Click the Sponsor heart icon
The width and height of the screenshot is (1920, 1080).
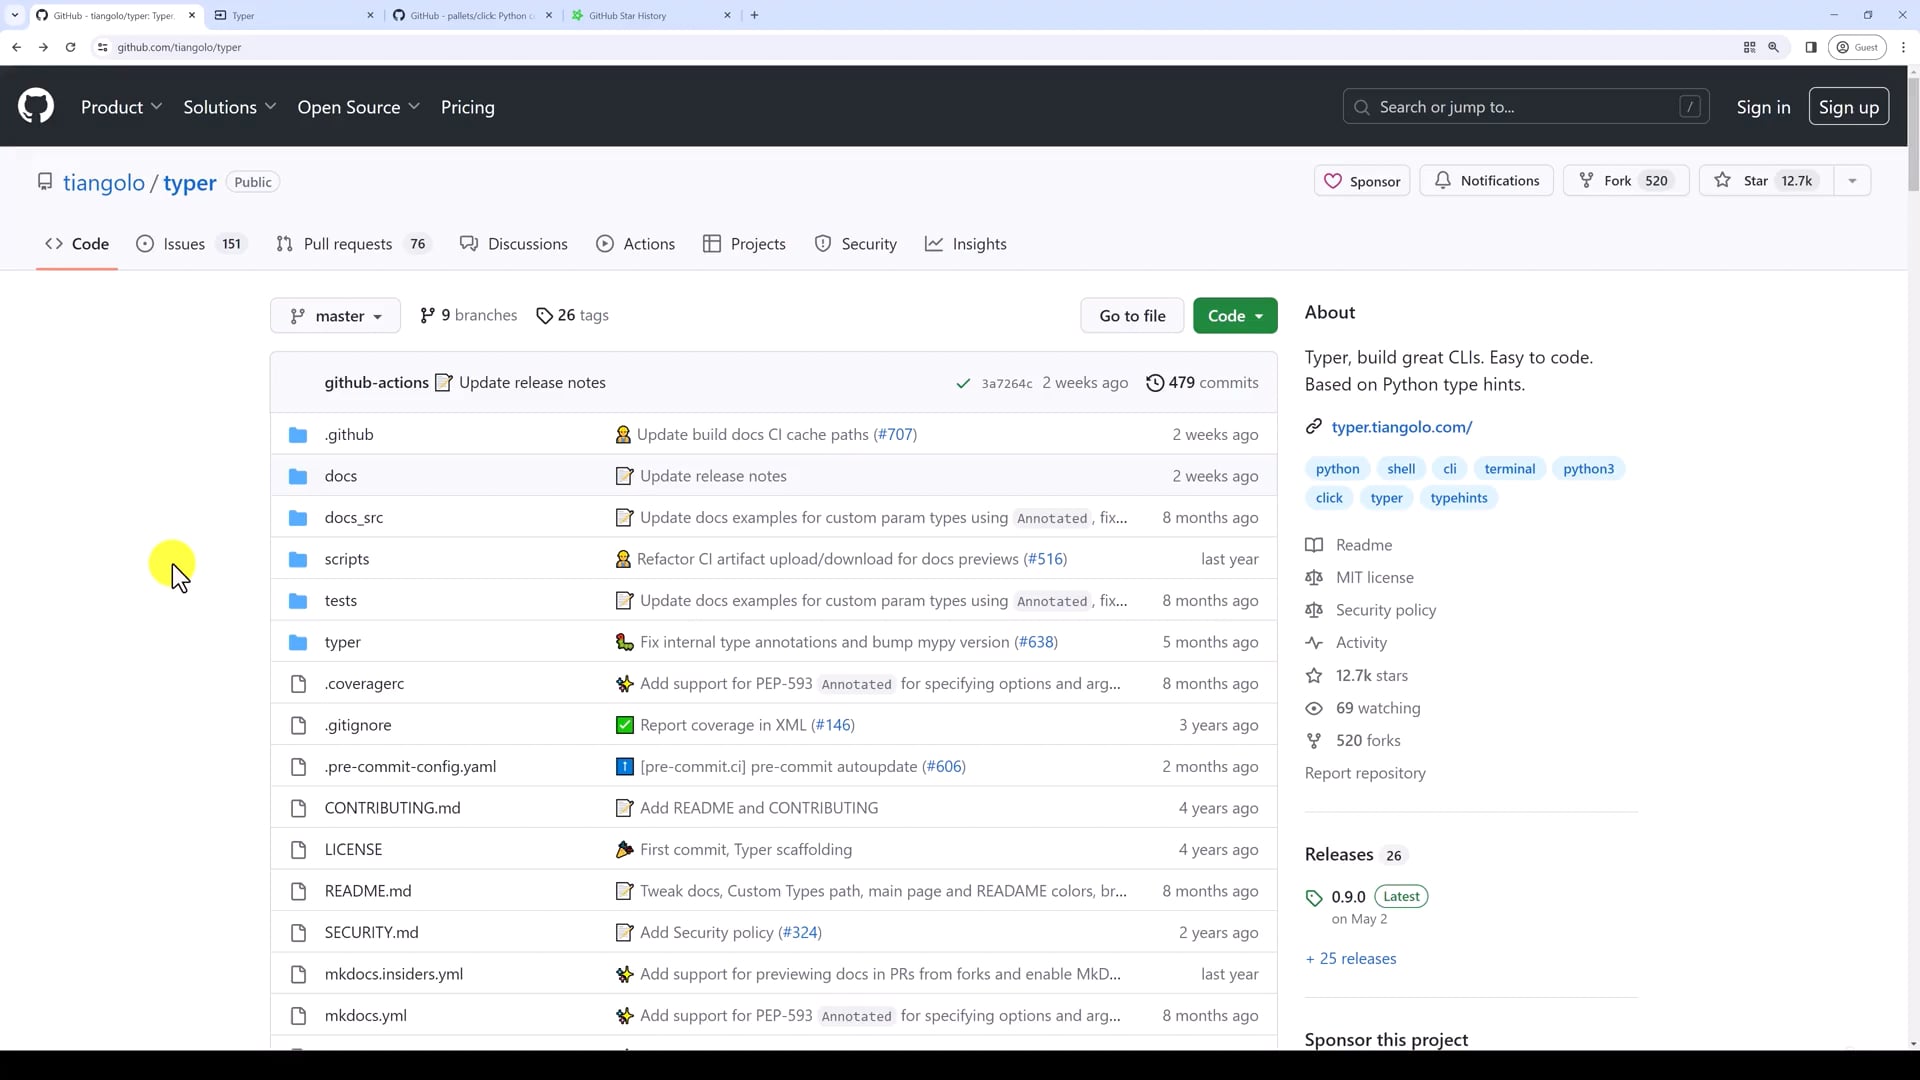click(x=1333, y=181)
